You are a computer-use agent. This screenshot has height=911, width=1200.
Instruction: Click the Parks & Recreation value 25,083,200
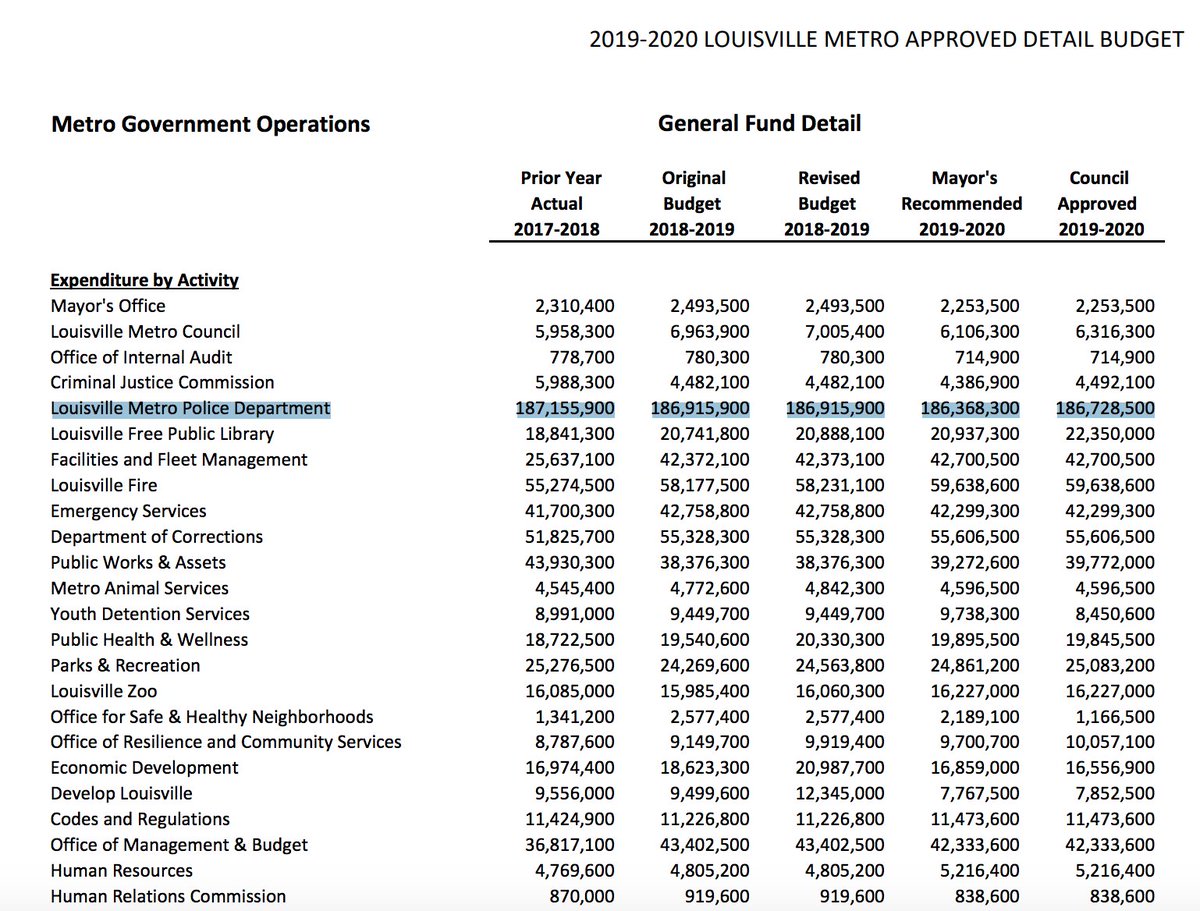(1109, 665)
